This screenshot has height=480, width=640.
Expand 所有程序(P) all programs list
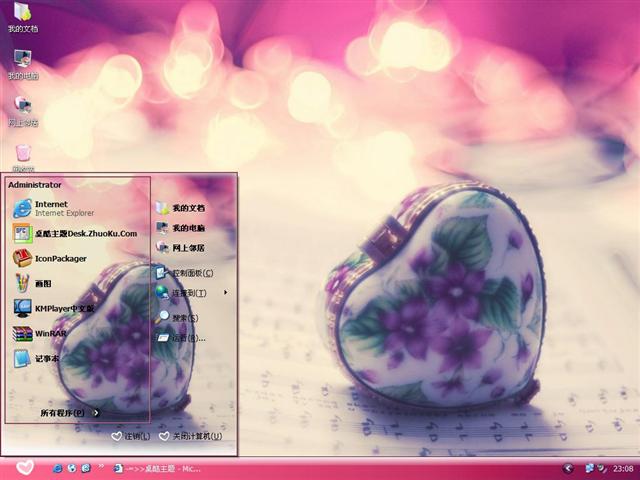70,413
